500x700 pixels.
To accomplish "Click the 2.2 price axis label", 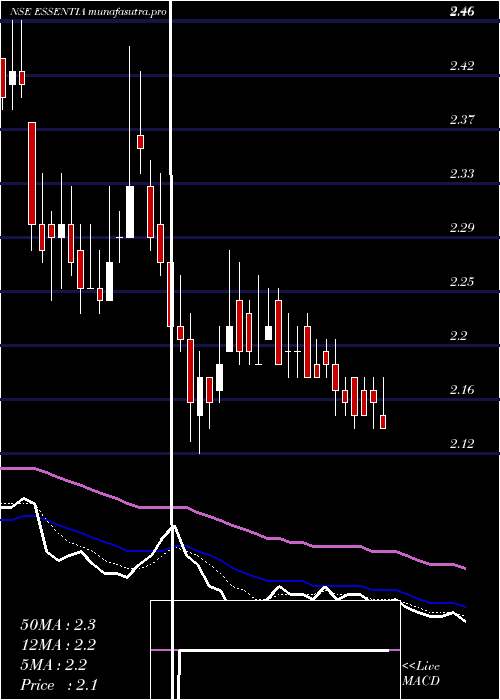I will pos(458,336).
